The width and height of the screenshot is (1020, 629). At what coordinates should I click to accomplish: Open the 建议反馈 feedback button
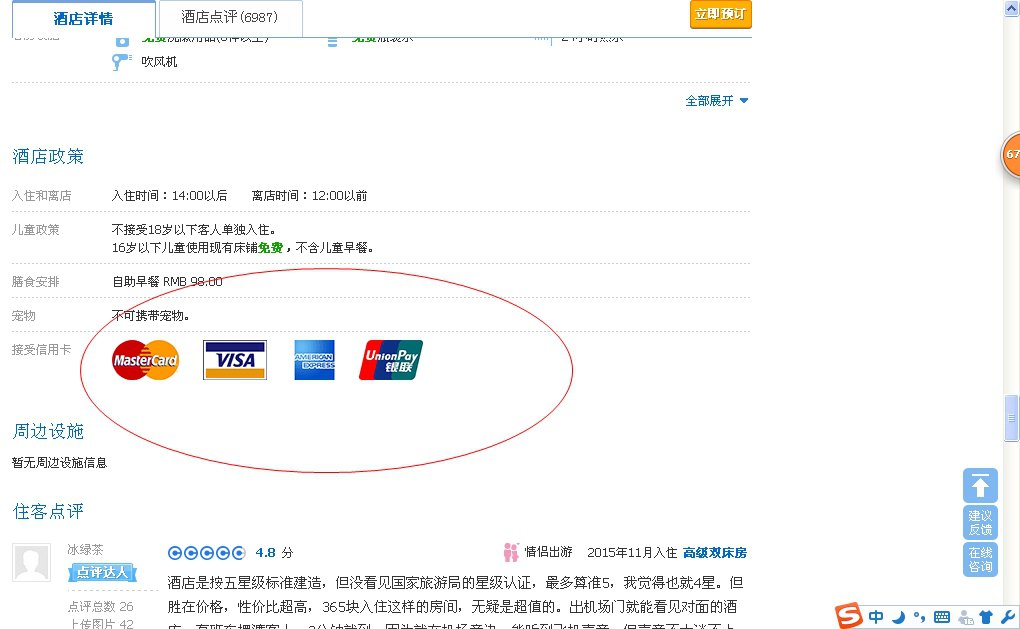pyautogui.click(x=980, y=522)
